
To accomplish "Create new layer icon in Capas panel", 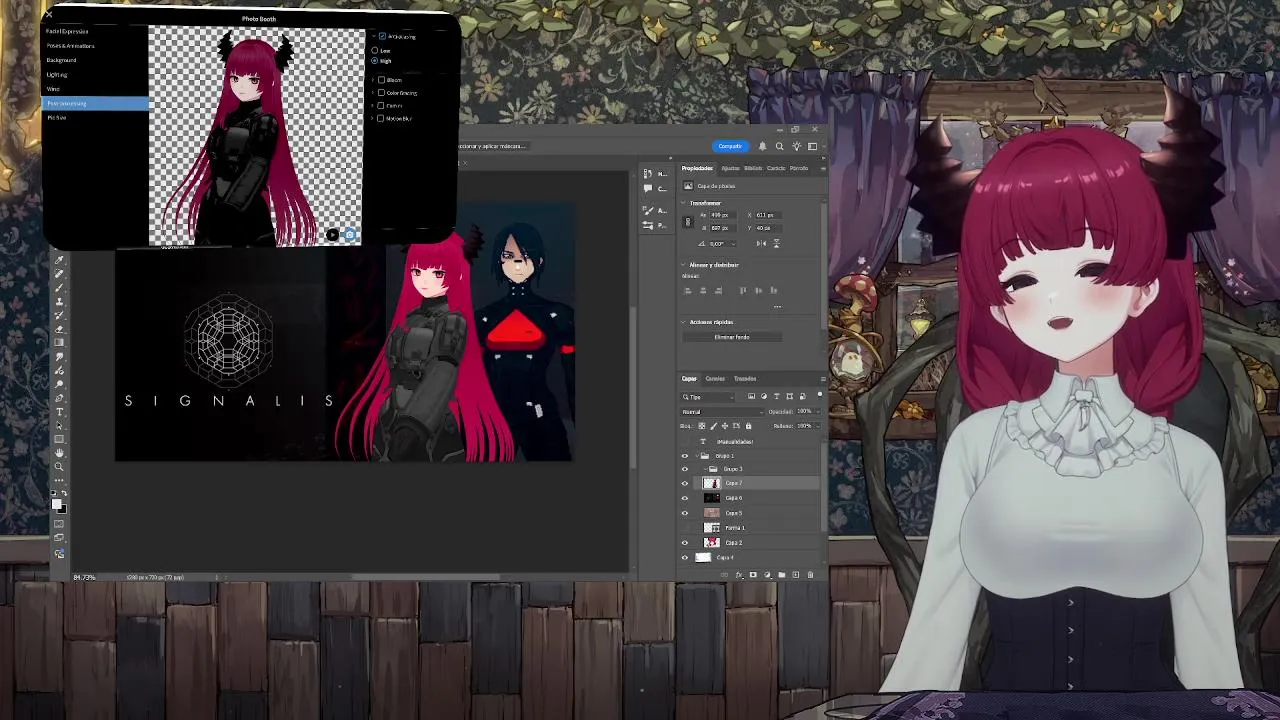I will coord(795,575).
